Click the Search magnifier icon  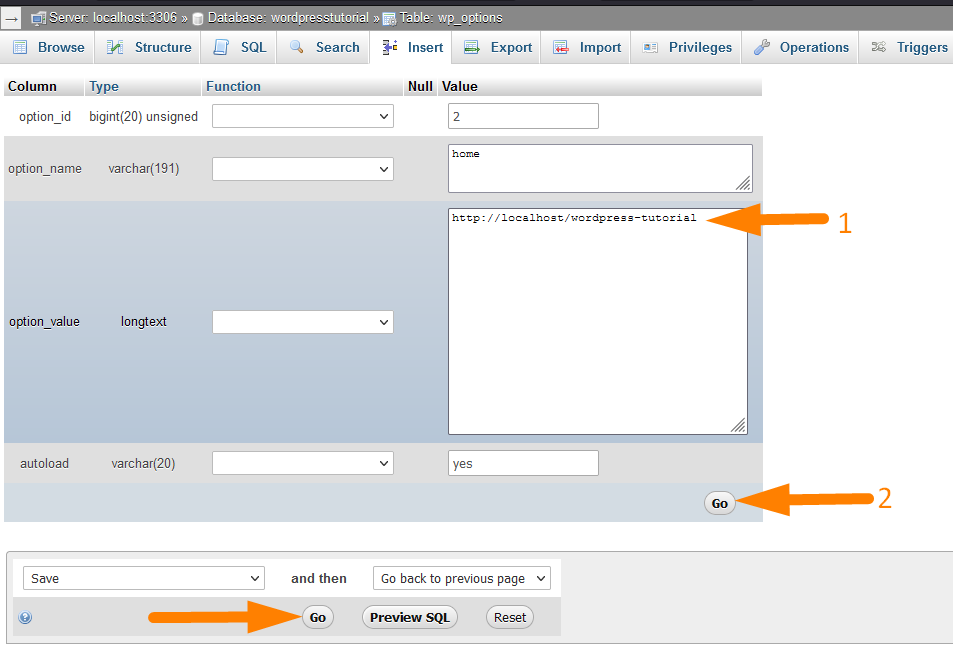pyautogui.click(x=297, y=47)
